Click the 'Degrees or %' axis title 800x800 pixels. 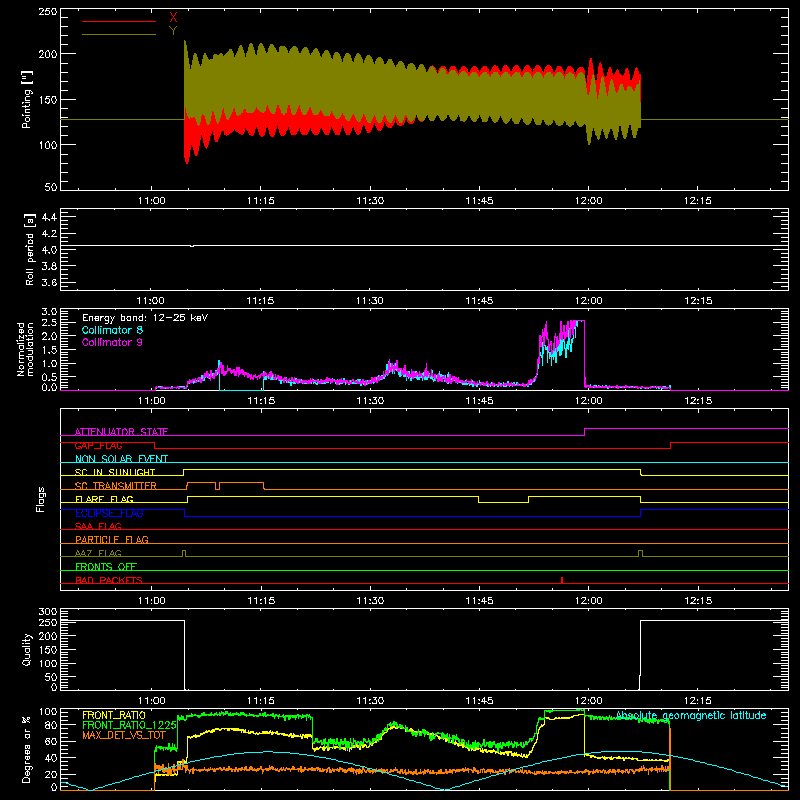27,749
